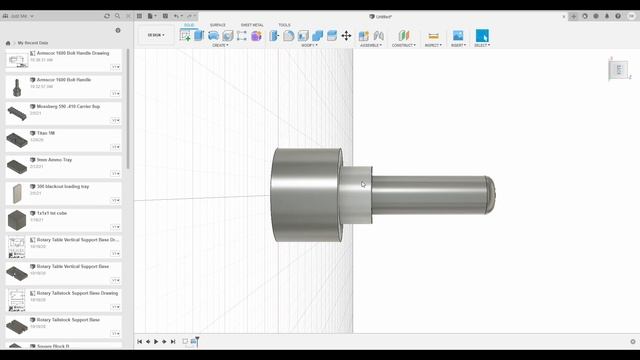Viewport: 640px width, 360px height.
Task: Open the Design workspace dropdown
Action: click(156, 35)
